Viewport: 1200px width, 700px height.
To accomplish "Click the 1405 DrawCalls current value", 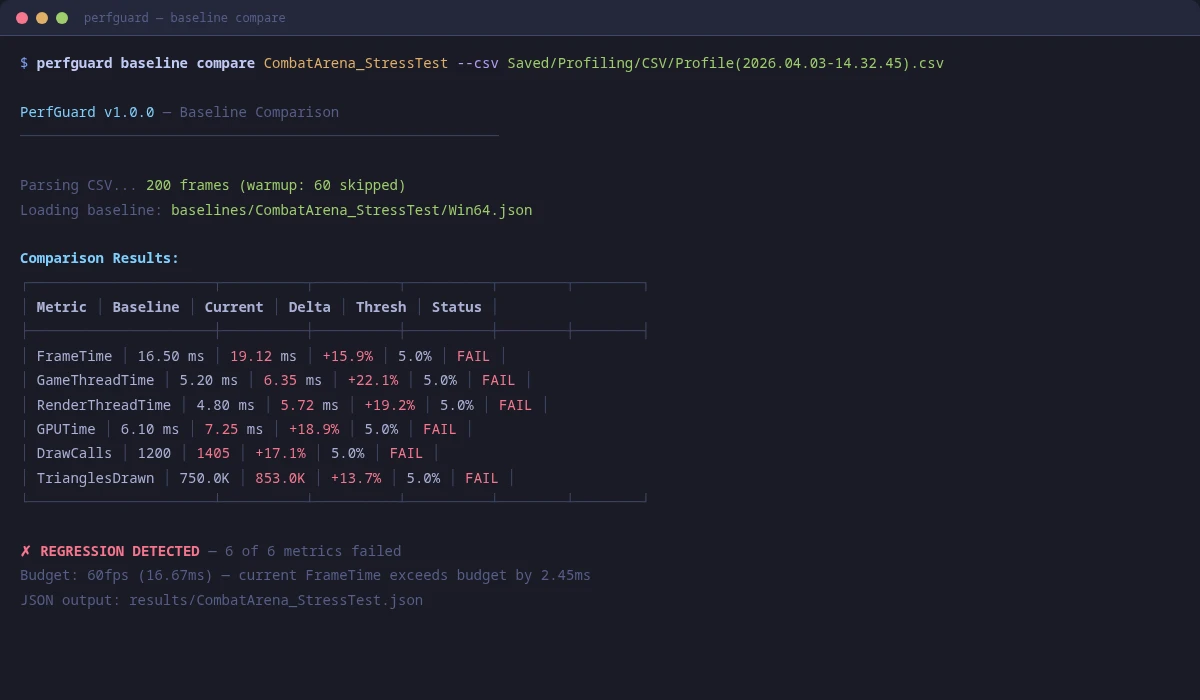I will (213, 453).
